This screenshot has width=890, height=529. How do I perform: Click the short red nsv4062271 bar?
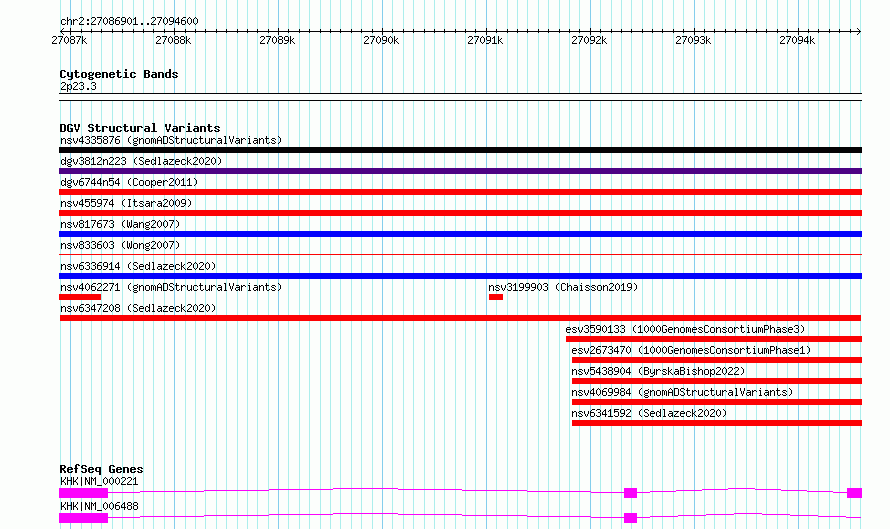tap(80, 297)
